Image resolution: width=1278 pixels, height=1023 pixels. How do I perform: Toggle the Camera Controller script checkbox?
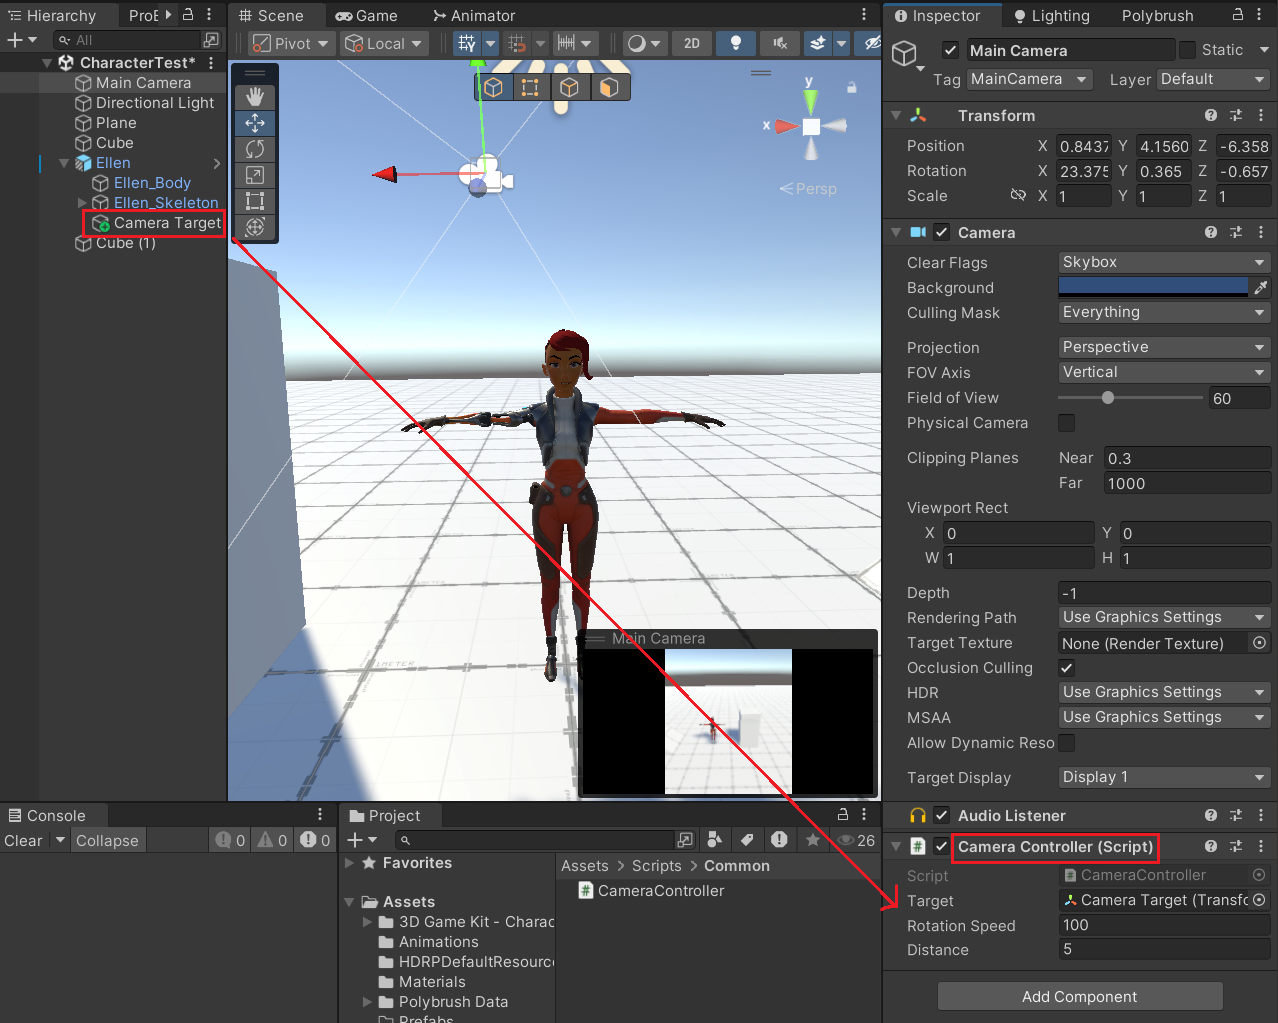point(941,846)
